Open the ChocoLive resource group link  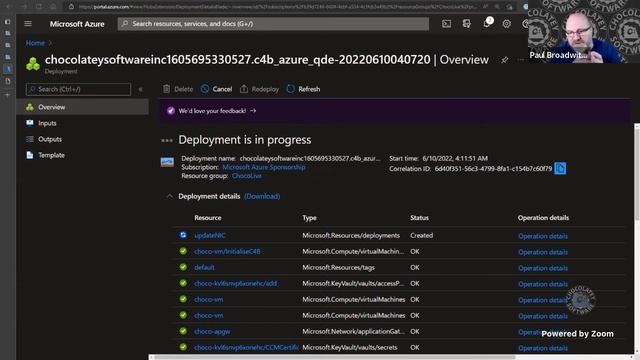[x=247, y=176]
